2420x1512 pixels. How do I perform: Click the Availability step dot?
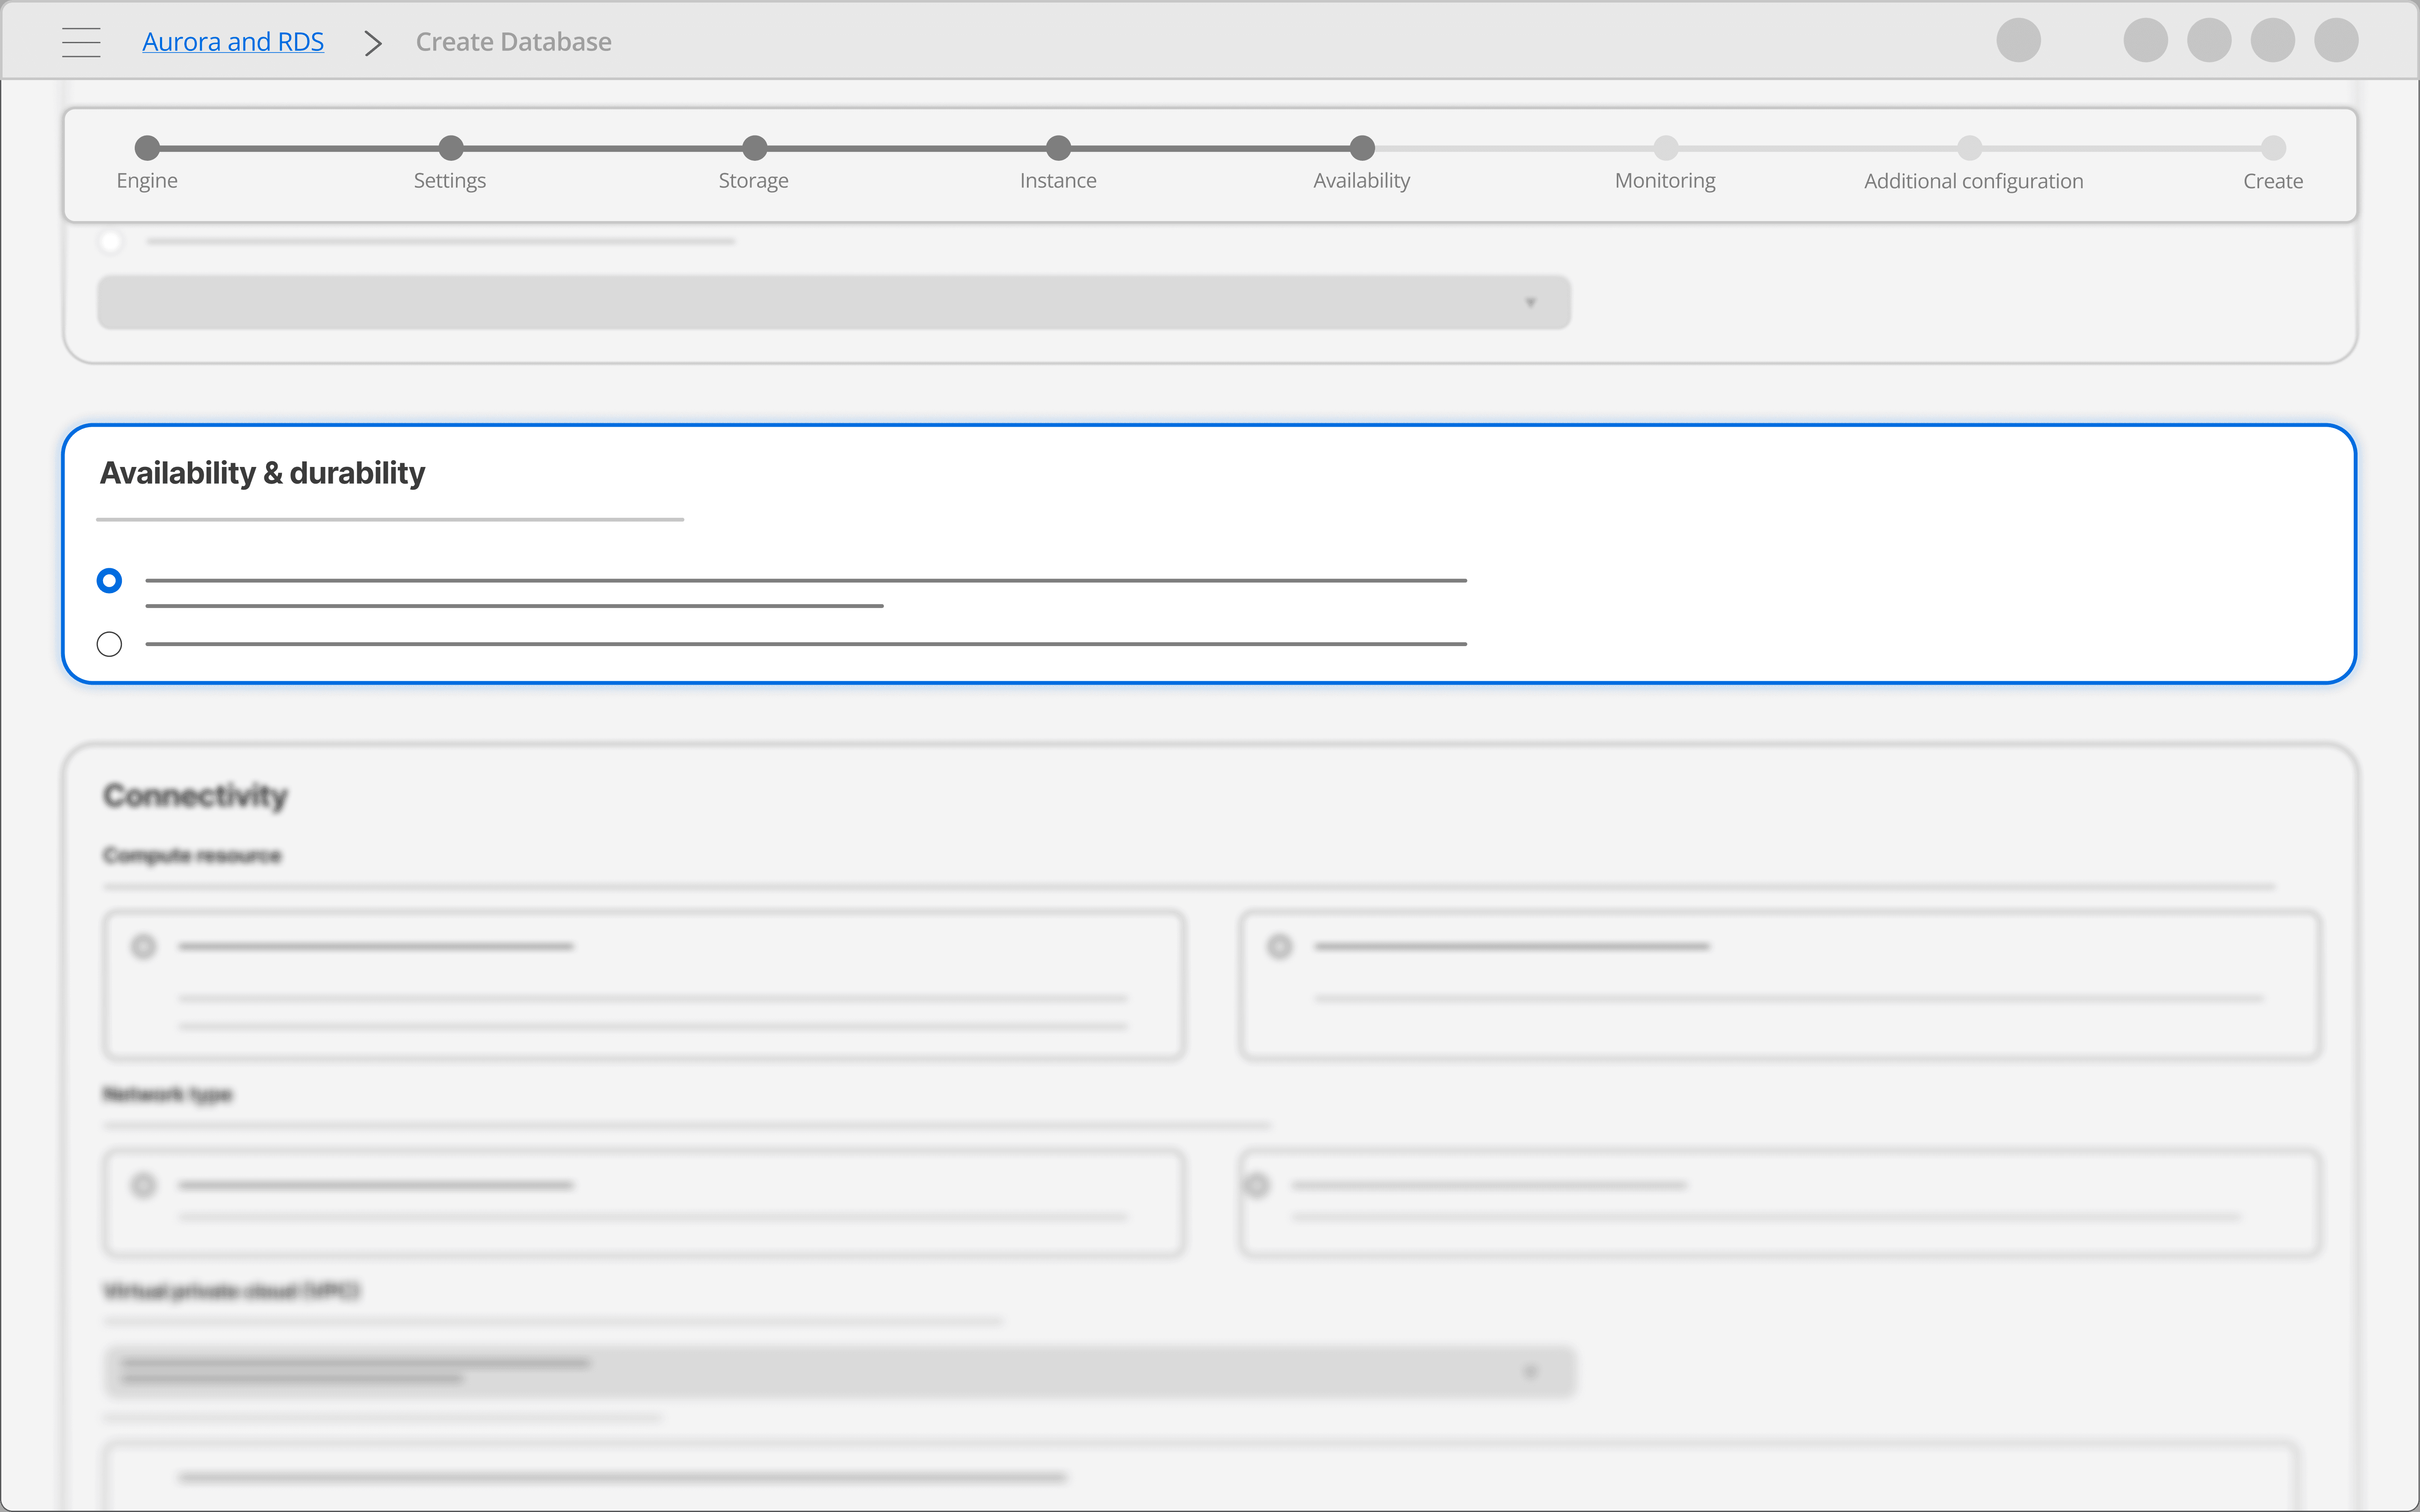[1362, 148]
